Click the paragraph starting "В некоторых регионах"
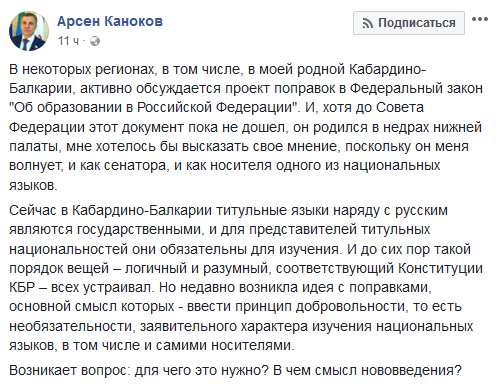 [246, 127]
